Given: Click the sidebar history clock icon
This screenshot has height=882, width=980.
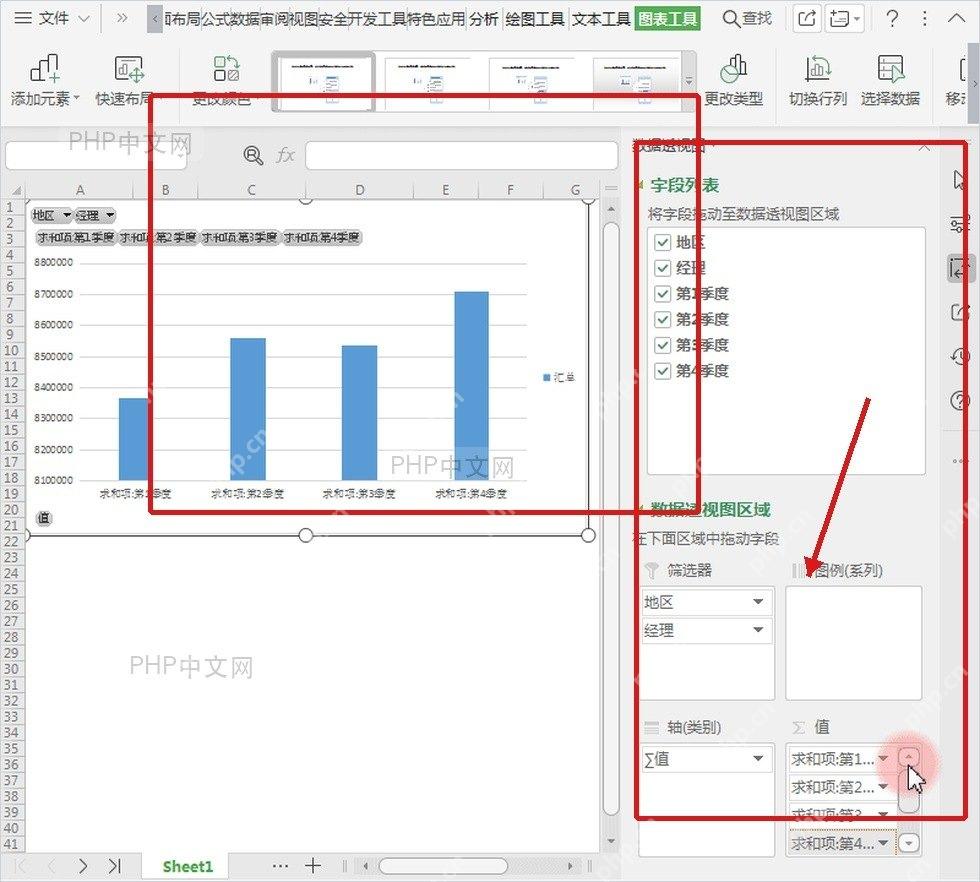Looking at the screenshot, I should pos(959,356).
